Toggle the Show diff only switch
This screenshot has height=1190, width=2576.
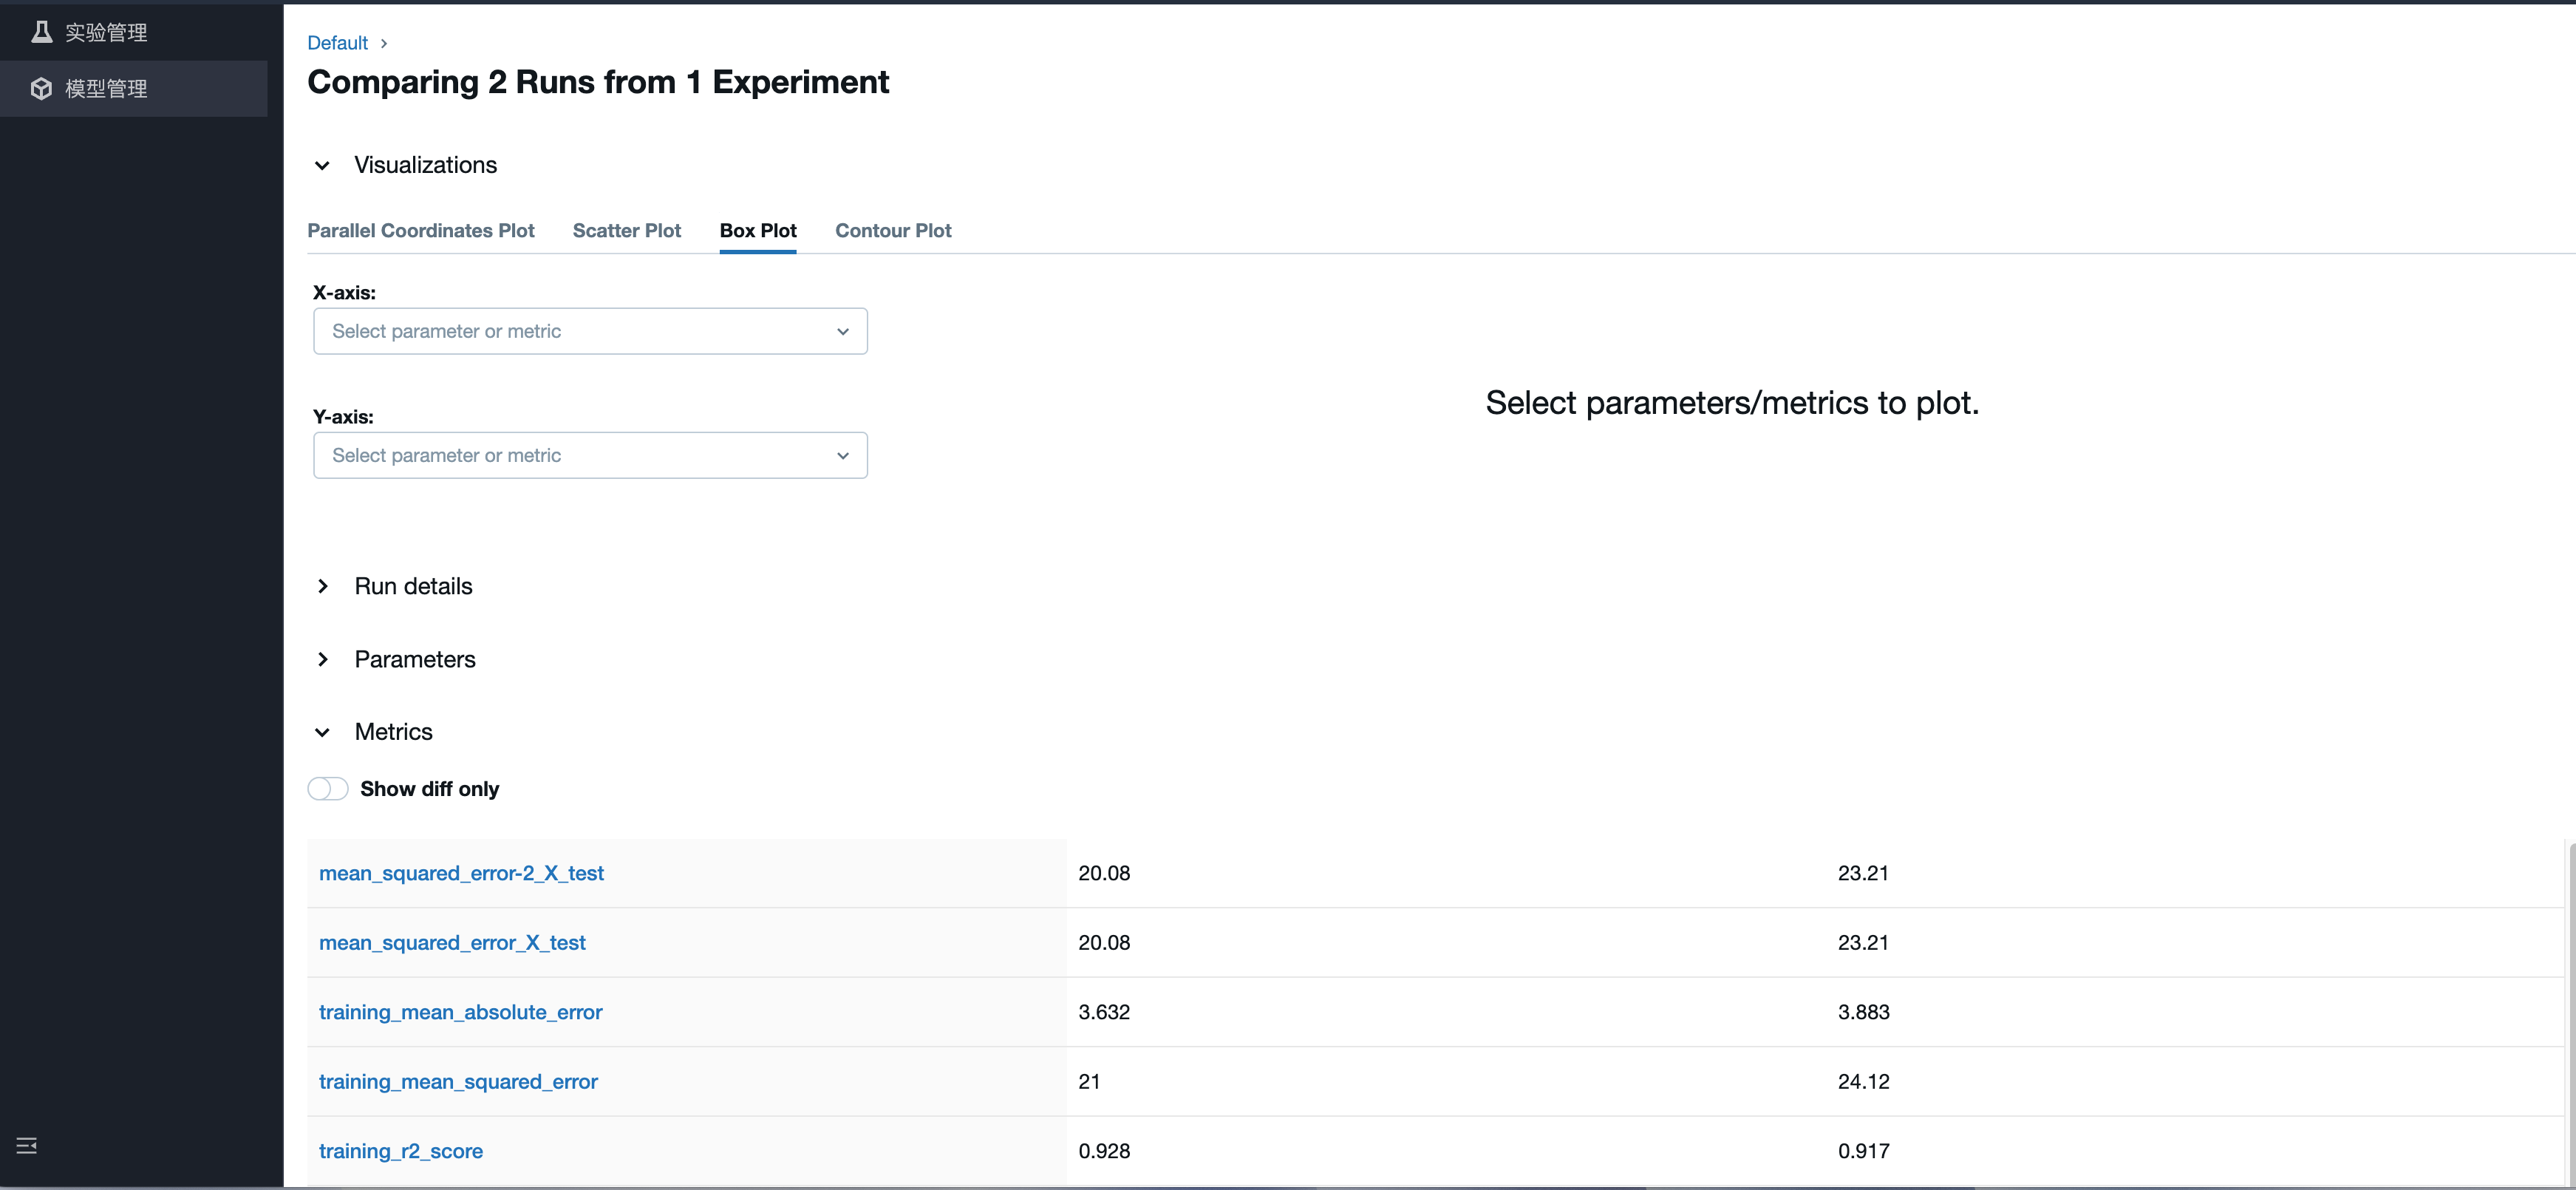(328, 789)
